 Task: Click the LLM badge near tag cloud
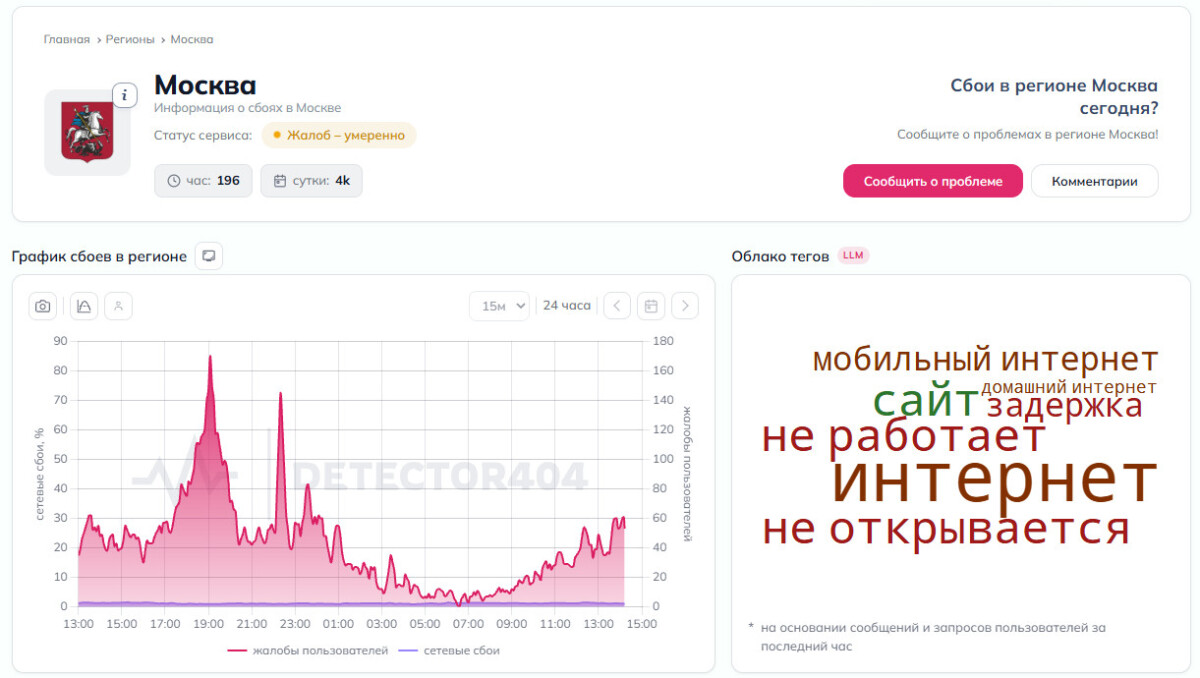click(x=853, y=256)
